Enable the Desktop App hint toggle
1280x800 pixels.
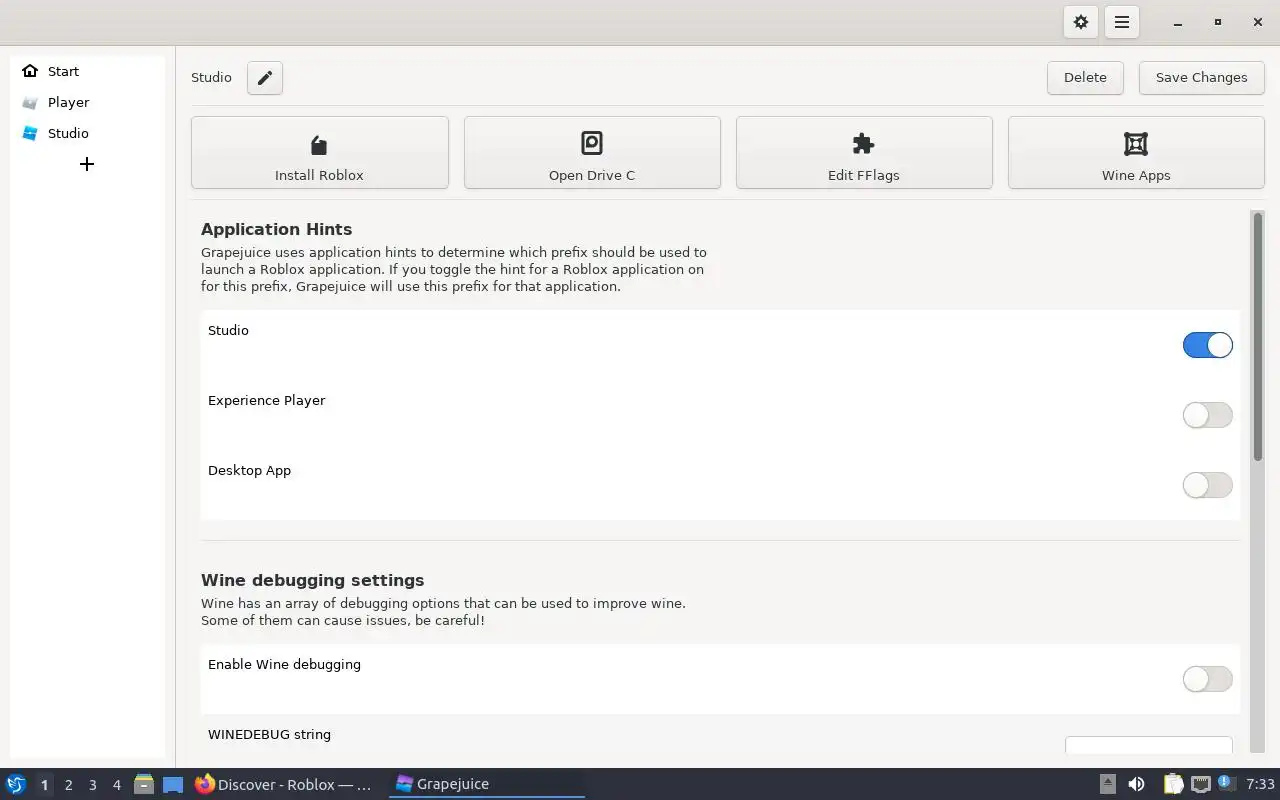(1208, 485)
